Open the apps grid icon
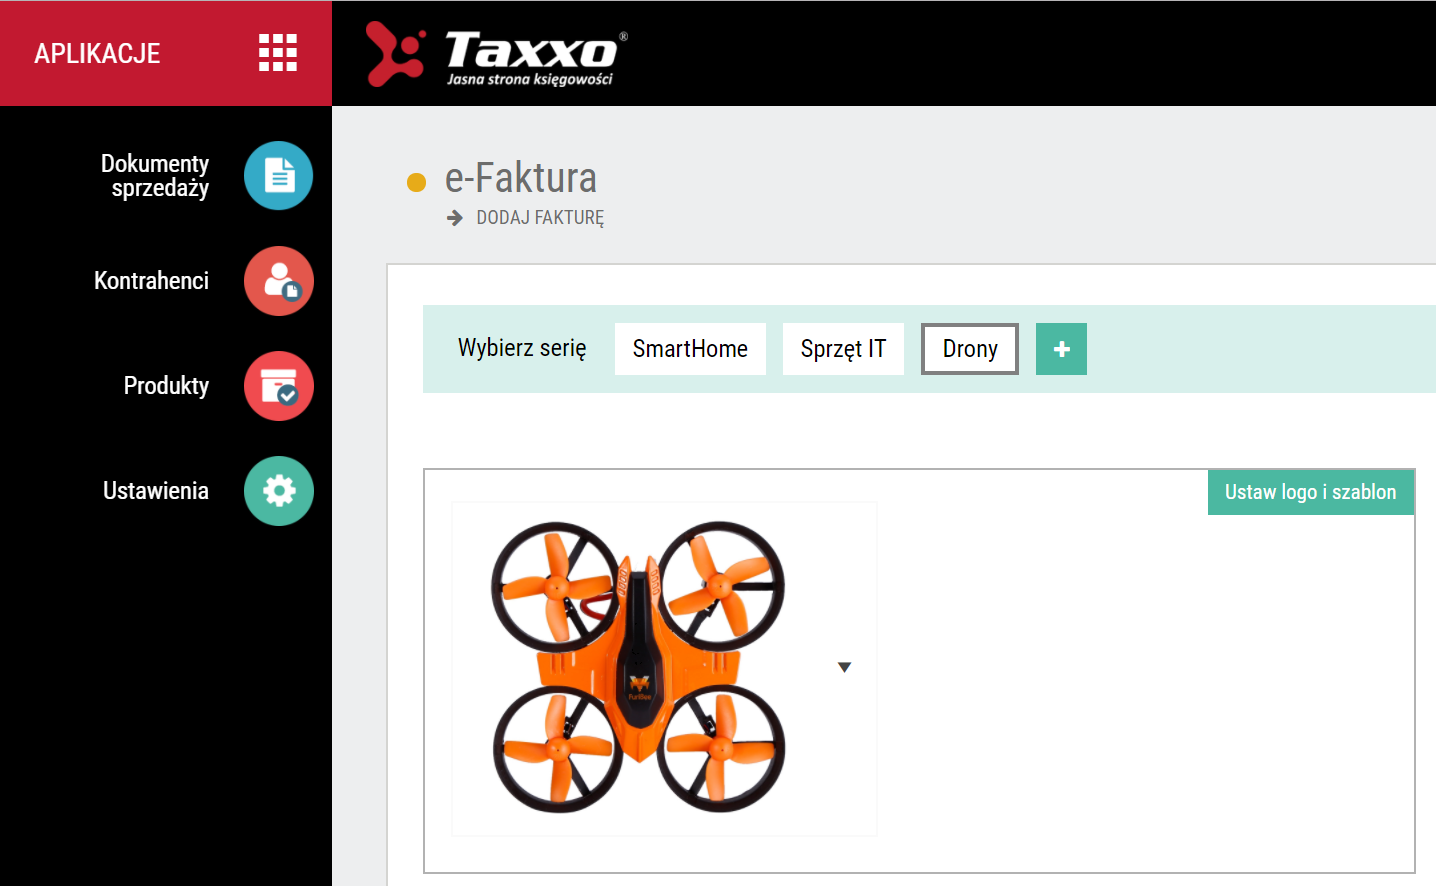This screenshot has width=1436, height=886. pos(278,53)
